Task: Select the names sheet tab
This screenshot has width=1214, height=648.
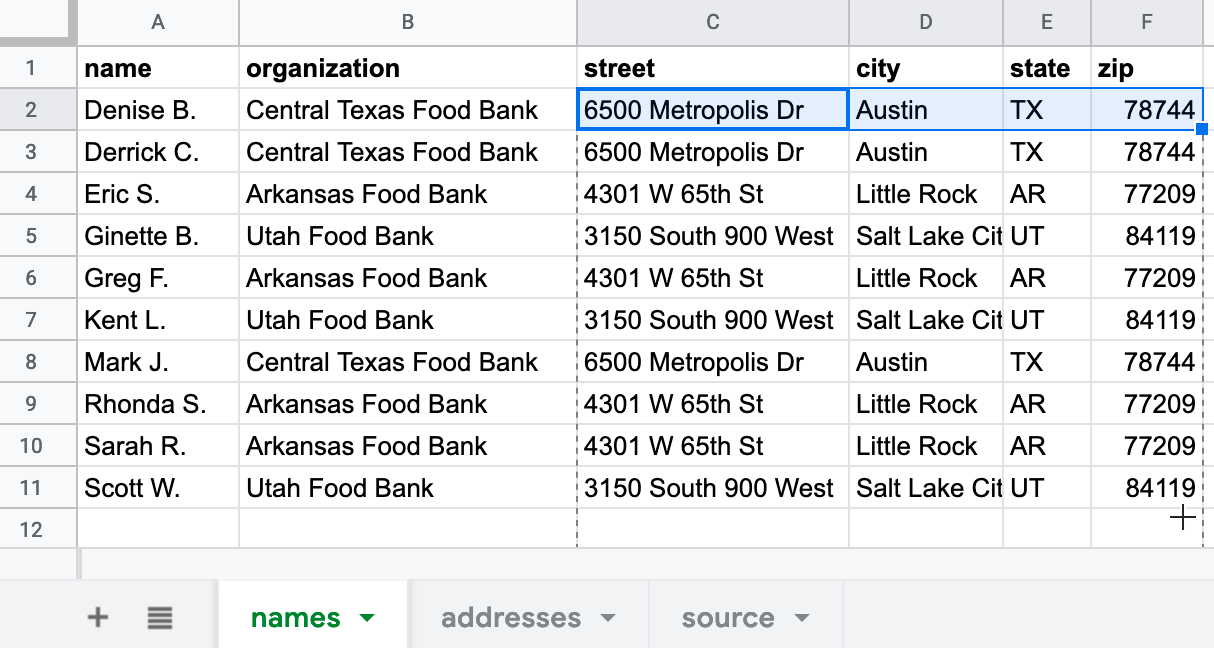Action: (295, 617)
